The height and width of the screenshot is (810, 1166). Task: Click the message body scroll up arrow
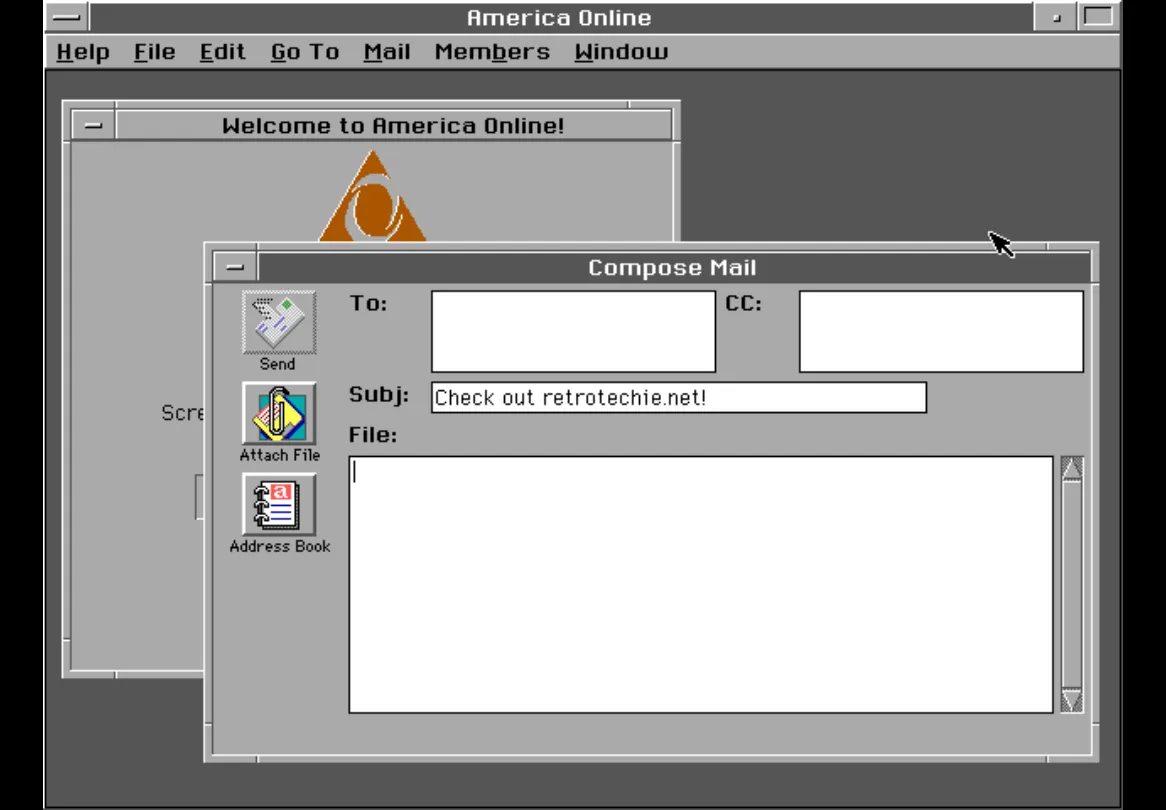[1072, 469]
